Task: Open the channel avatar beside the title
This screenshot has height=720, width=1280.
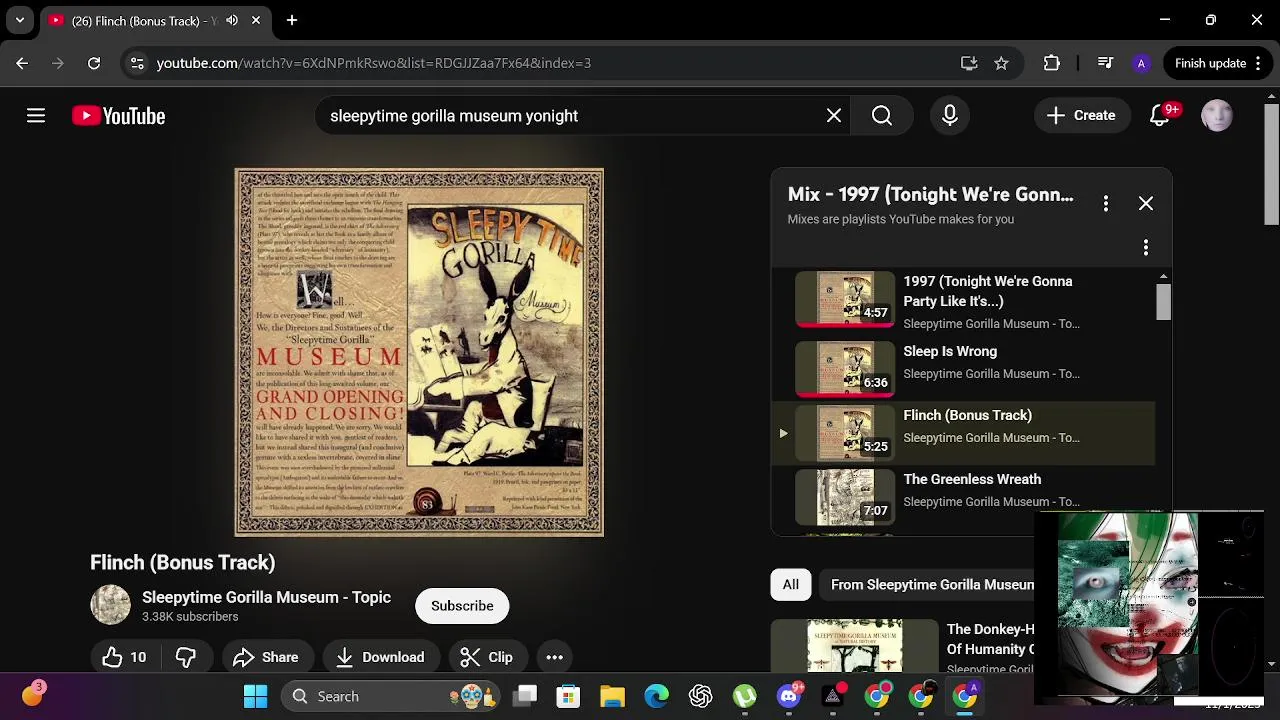Action: [x=110, y=605]
